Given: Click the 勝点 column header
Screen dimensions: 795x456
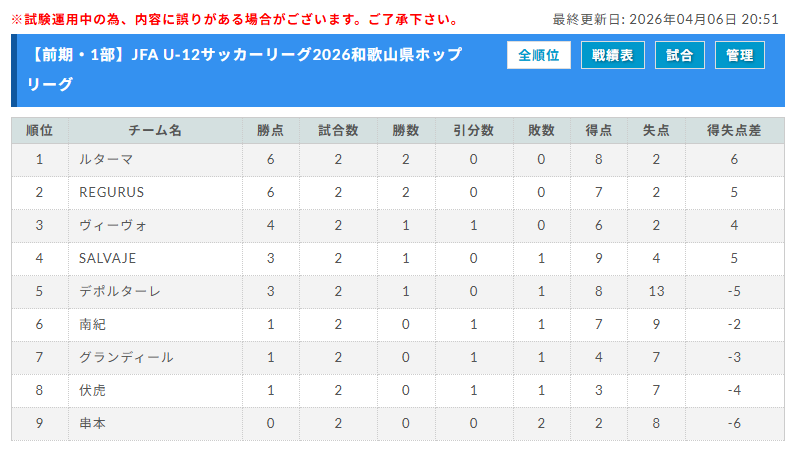Looking at the screenshot, I should coord(270,130).
